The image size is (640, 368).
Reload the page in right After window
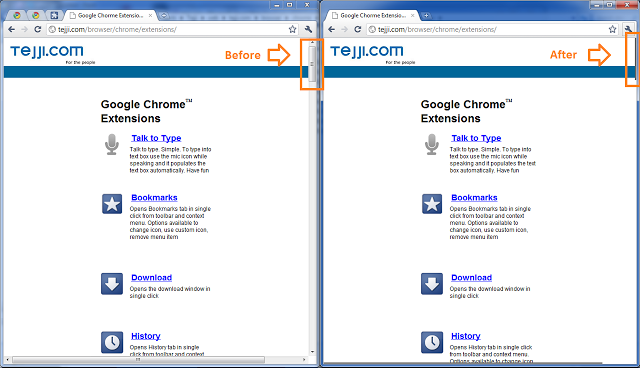(x=358, y=29)
